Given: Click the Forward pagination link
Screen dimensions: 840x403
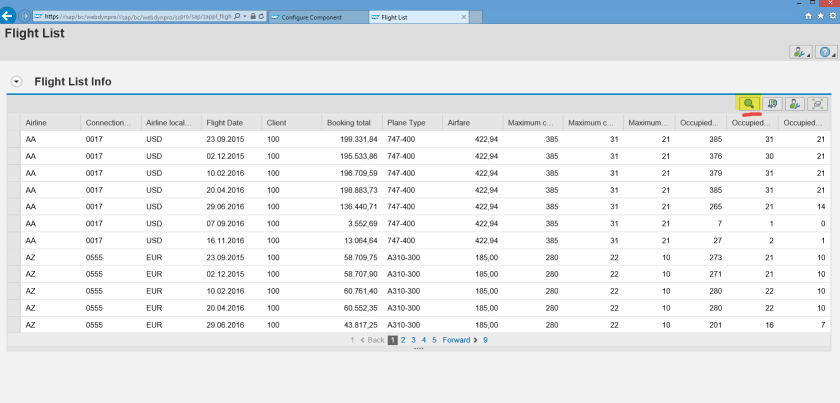Looking at the screenshot, I should coord(456,340).
